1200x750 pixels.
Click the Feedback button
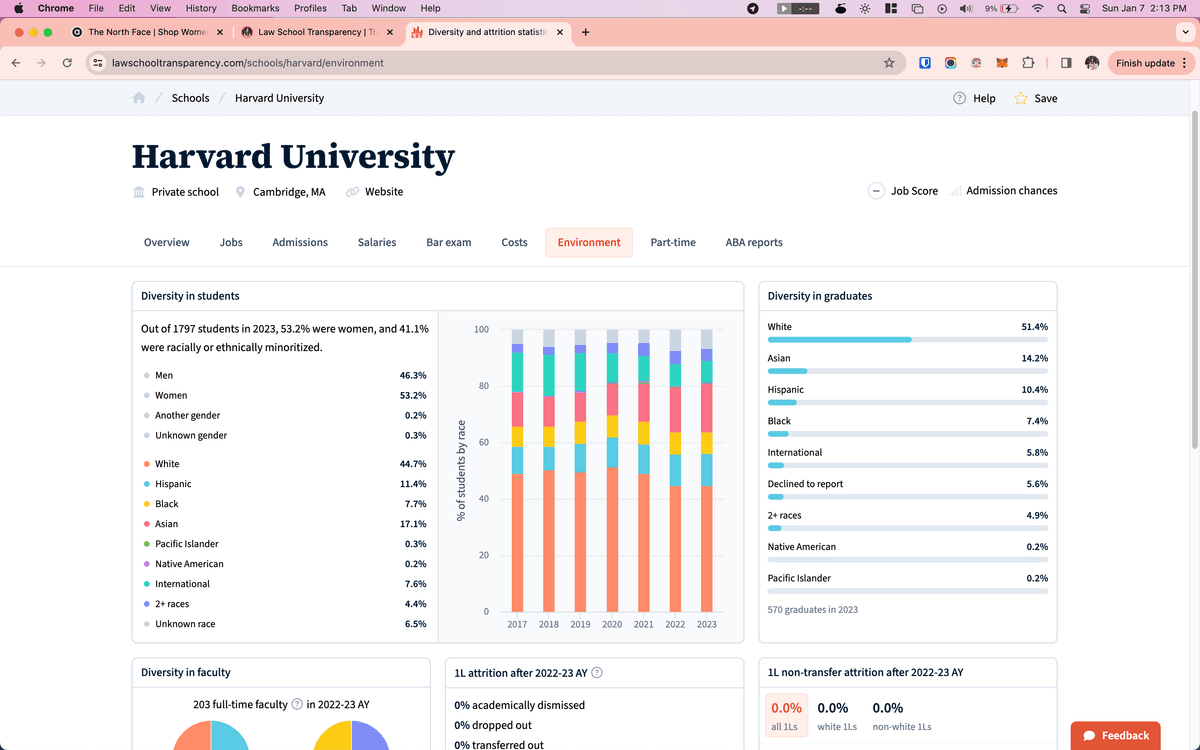point(1115,735)
